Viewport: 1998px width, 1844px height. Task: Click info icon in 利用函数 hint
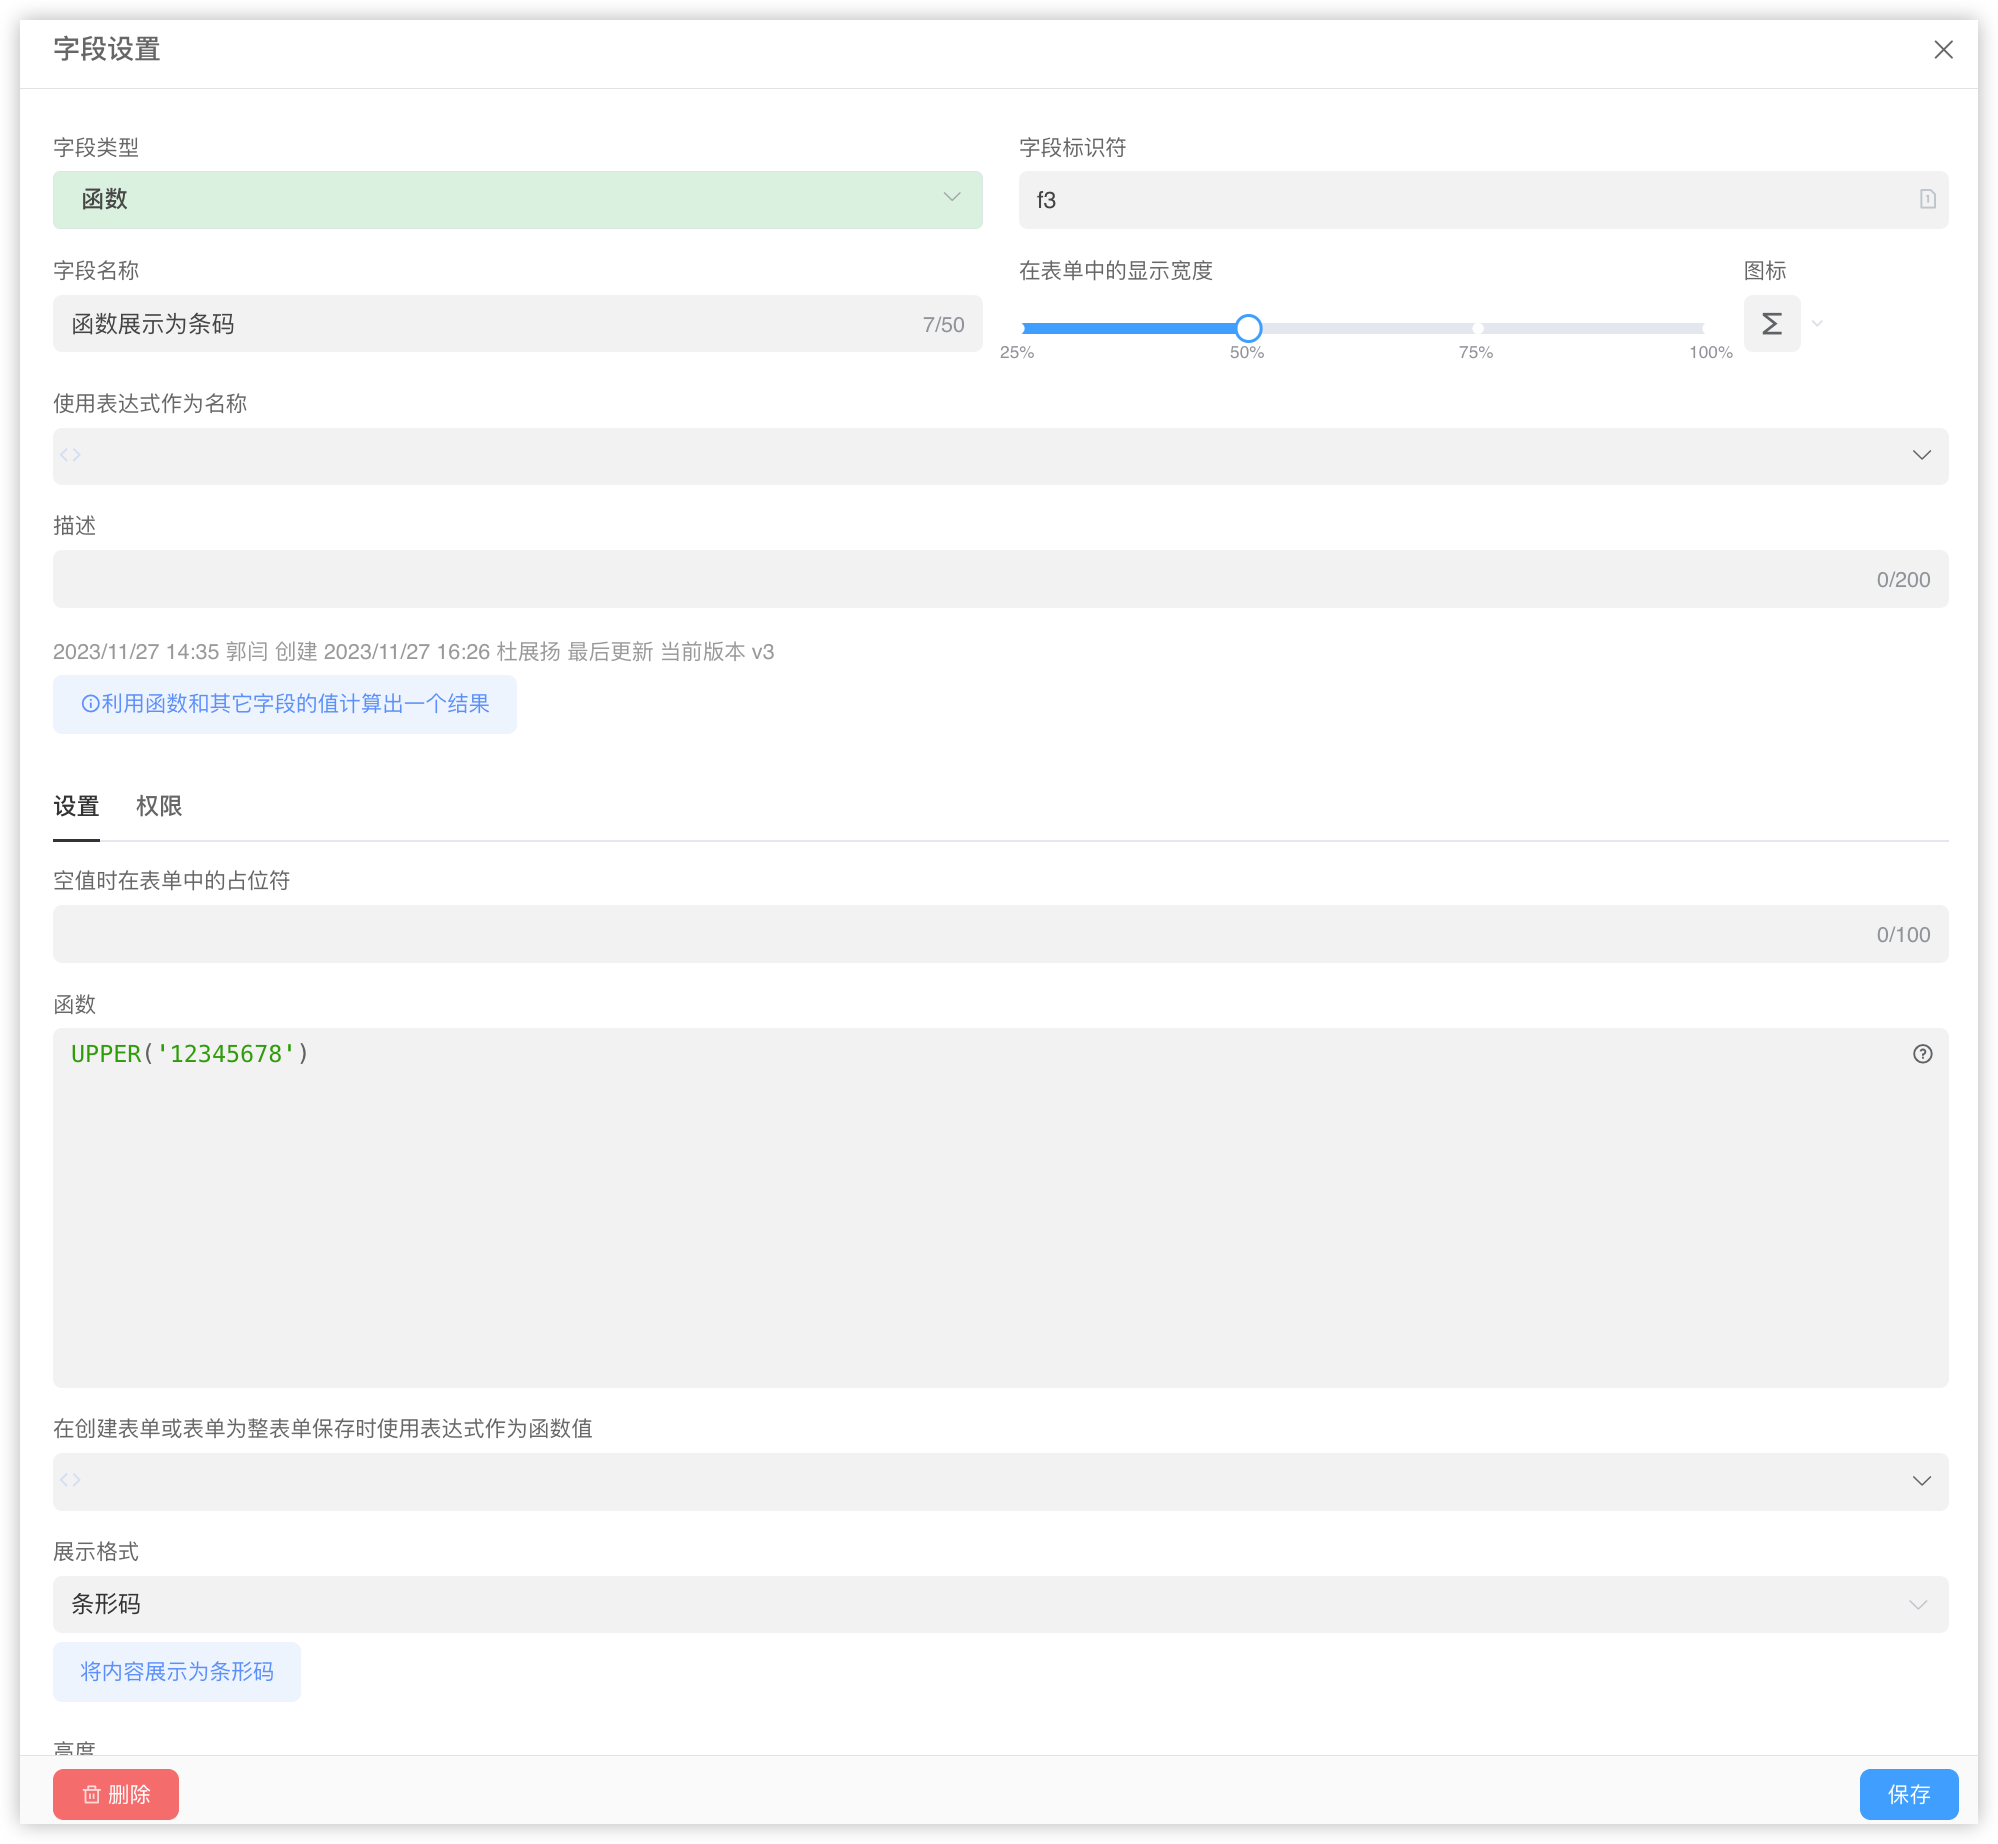point(90,704)
